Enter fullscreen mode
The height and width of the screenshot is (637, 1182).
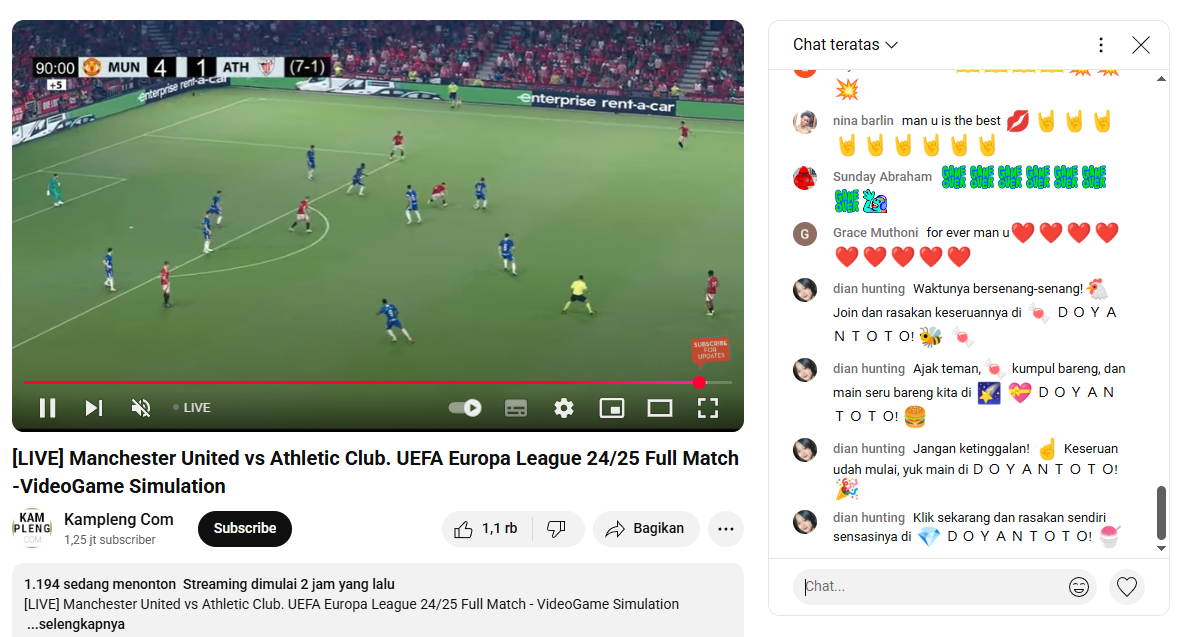(x=708, y=408)
